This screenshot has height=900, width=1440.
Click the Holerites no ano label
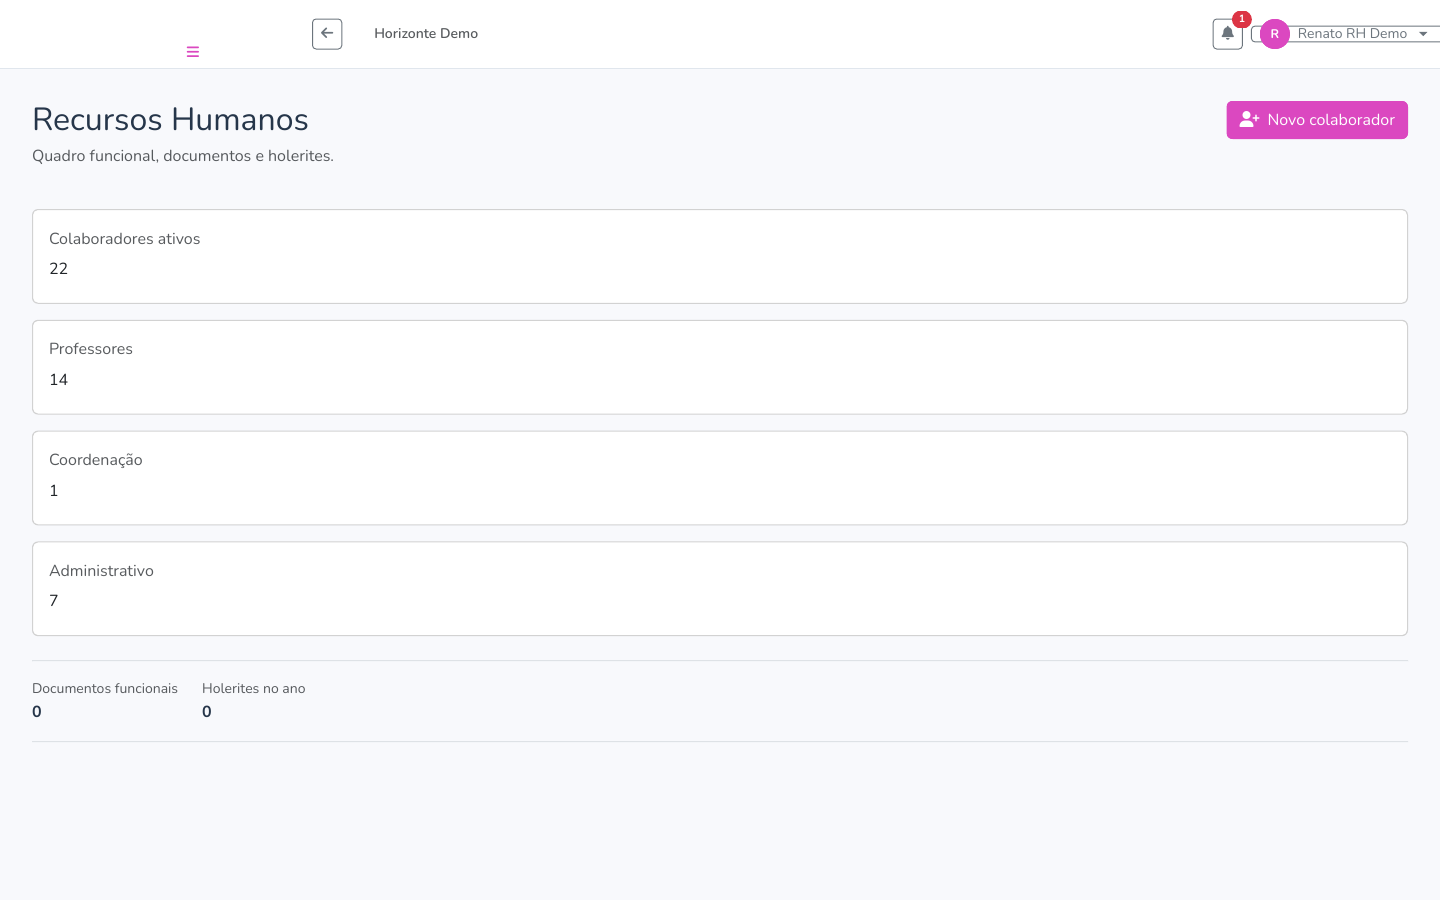(254, 688)
